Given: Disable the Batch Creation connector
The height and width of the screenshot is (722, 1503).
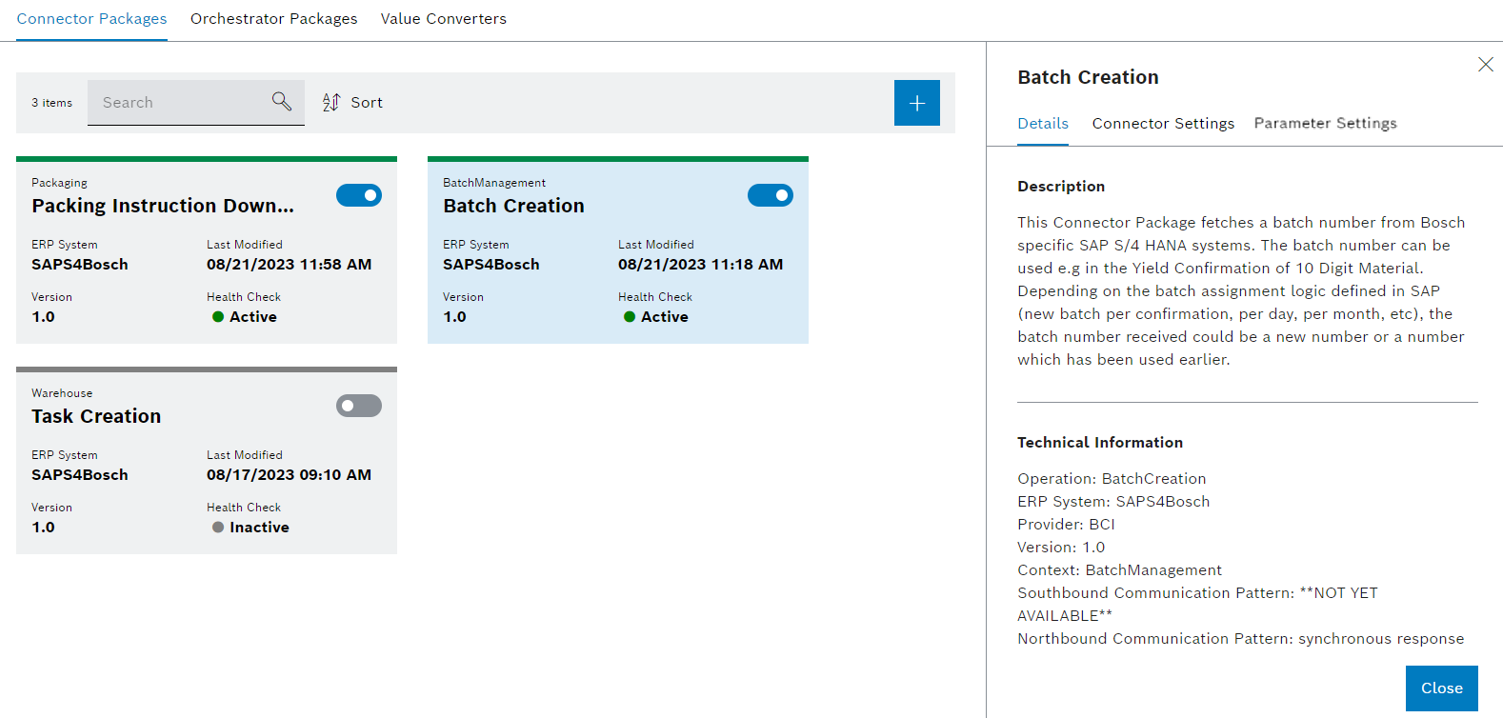Looking at the screenshot, I should (x=770, y=195).
